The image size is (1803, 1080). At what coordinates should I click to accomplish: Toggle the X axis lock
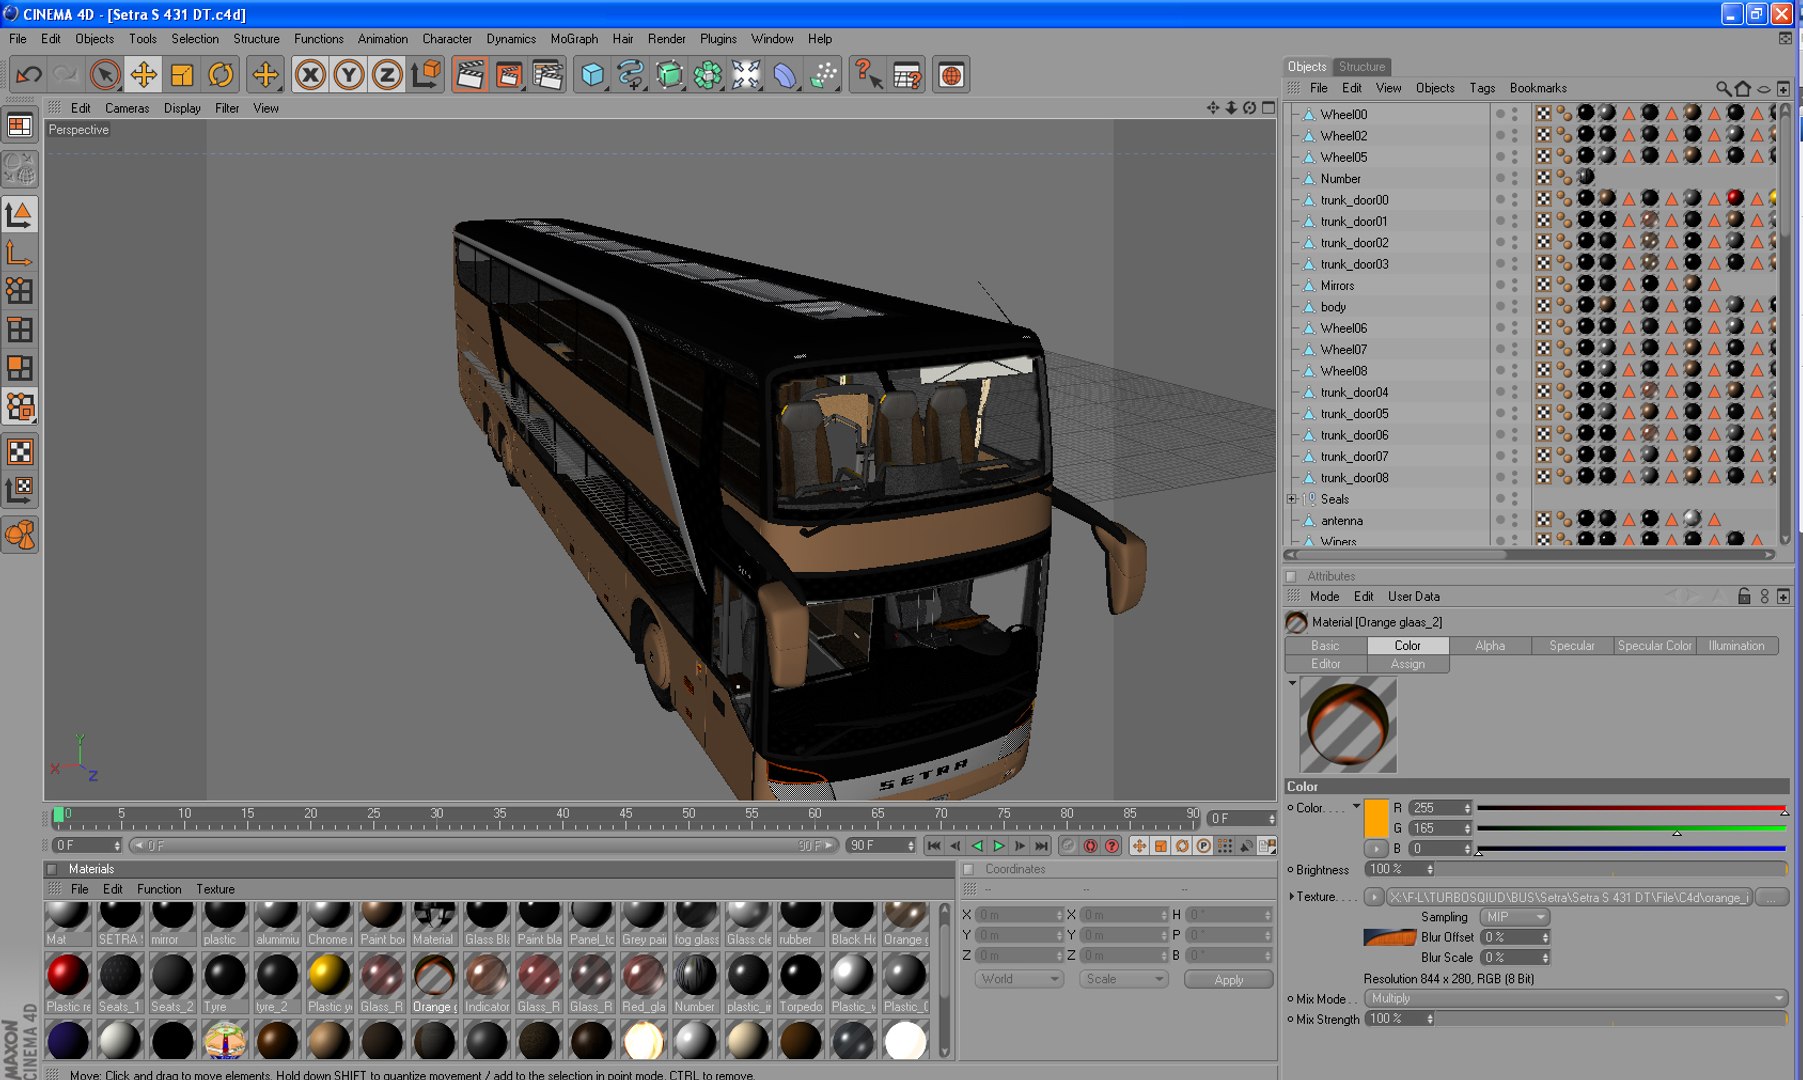click(310, 75)
